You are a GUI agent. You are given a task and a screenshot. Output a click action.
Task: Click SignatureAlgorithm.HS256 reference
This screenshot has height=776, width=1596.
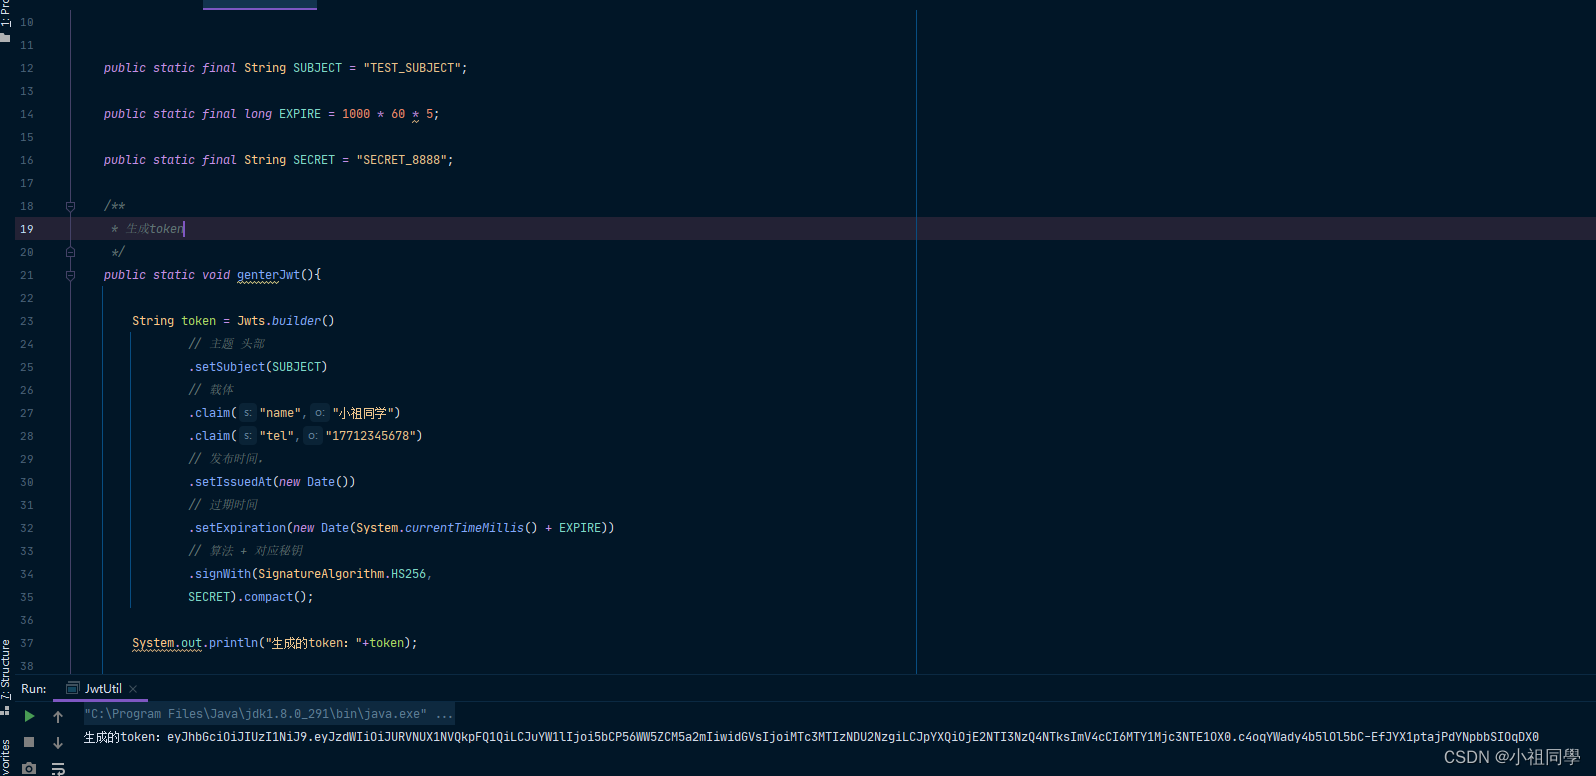pos(342,574)
